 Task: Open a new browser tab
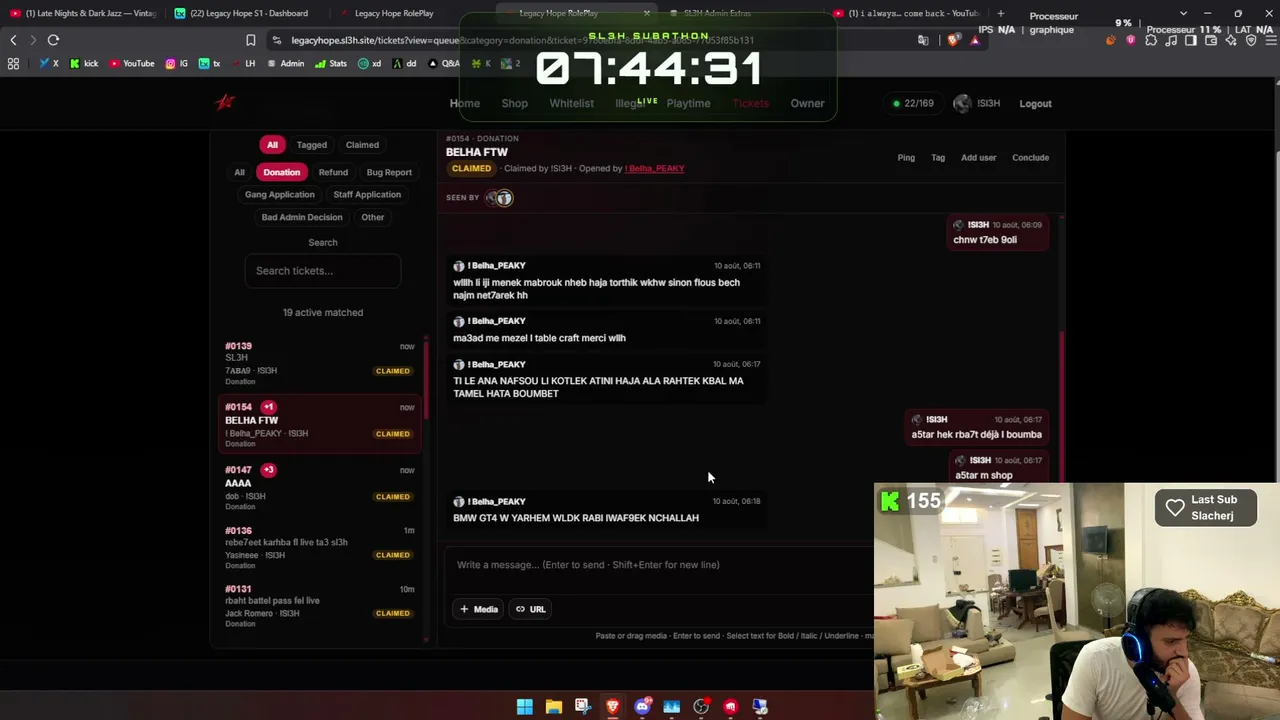point(1000,13)
